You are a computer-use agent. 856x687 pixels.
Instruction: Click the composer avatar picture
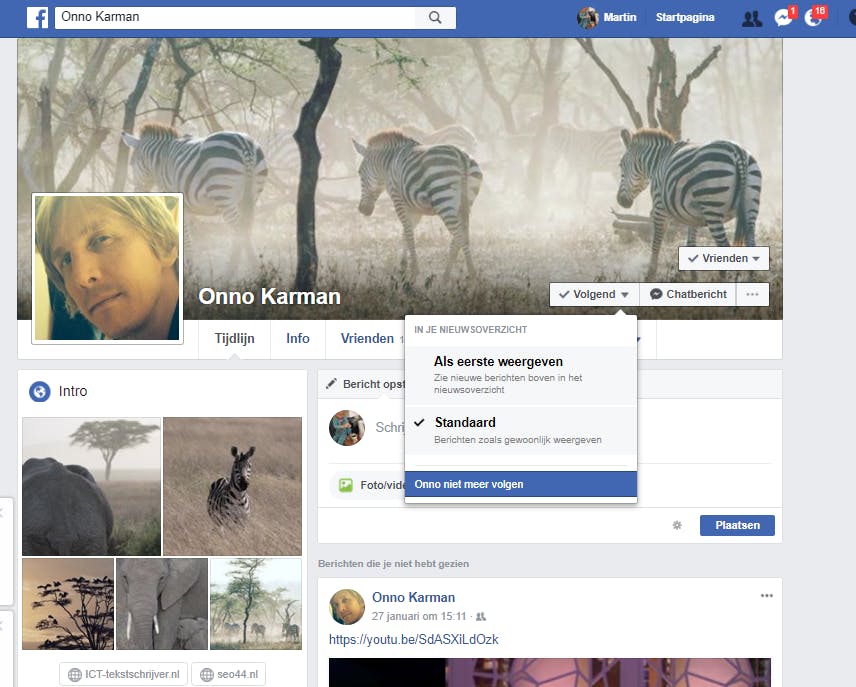point(347,428)
